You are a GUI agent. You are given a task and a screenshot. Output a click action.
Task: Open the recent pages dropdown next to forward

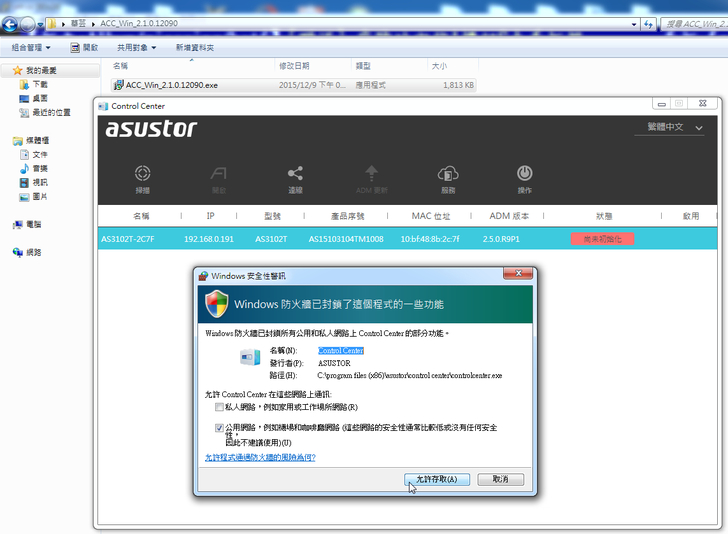[x=40, y=25]
